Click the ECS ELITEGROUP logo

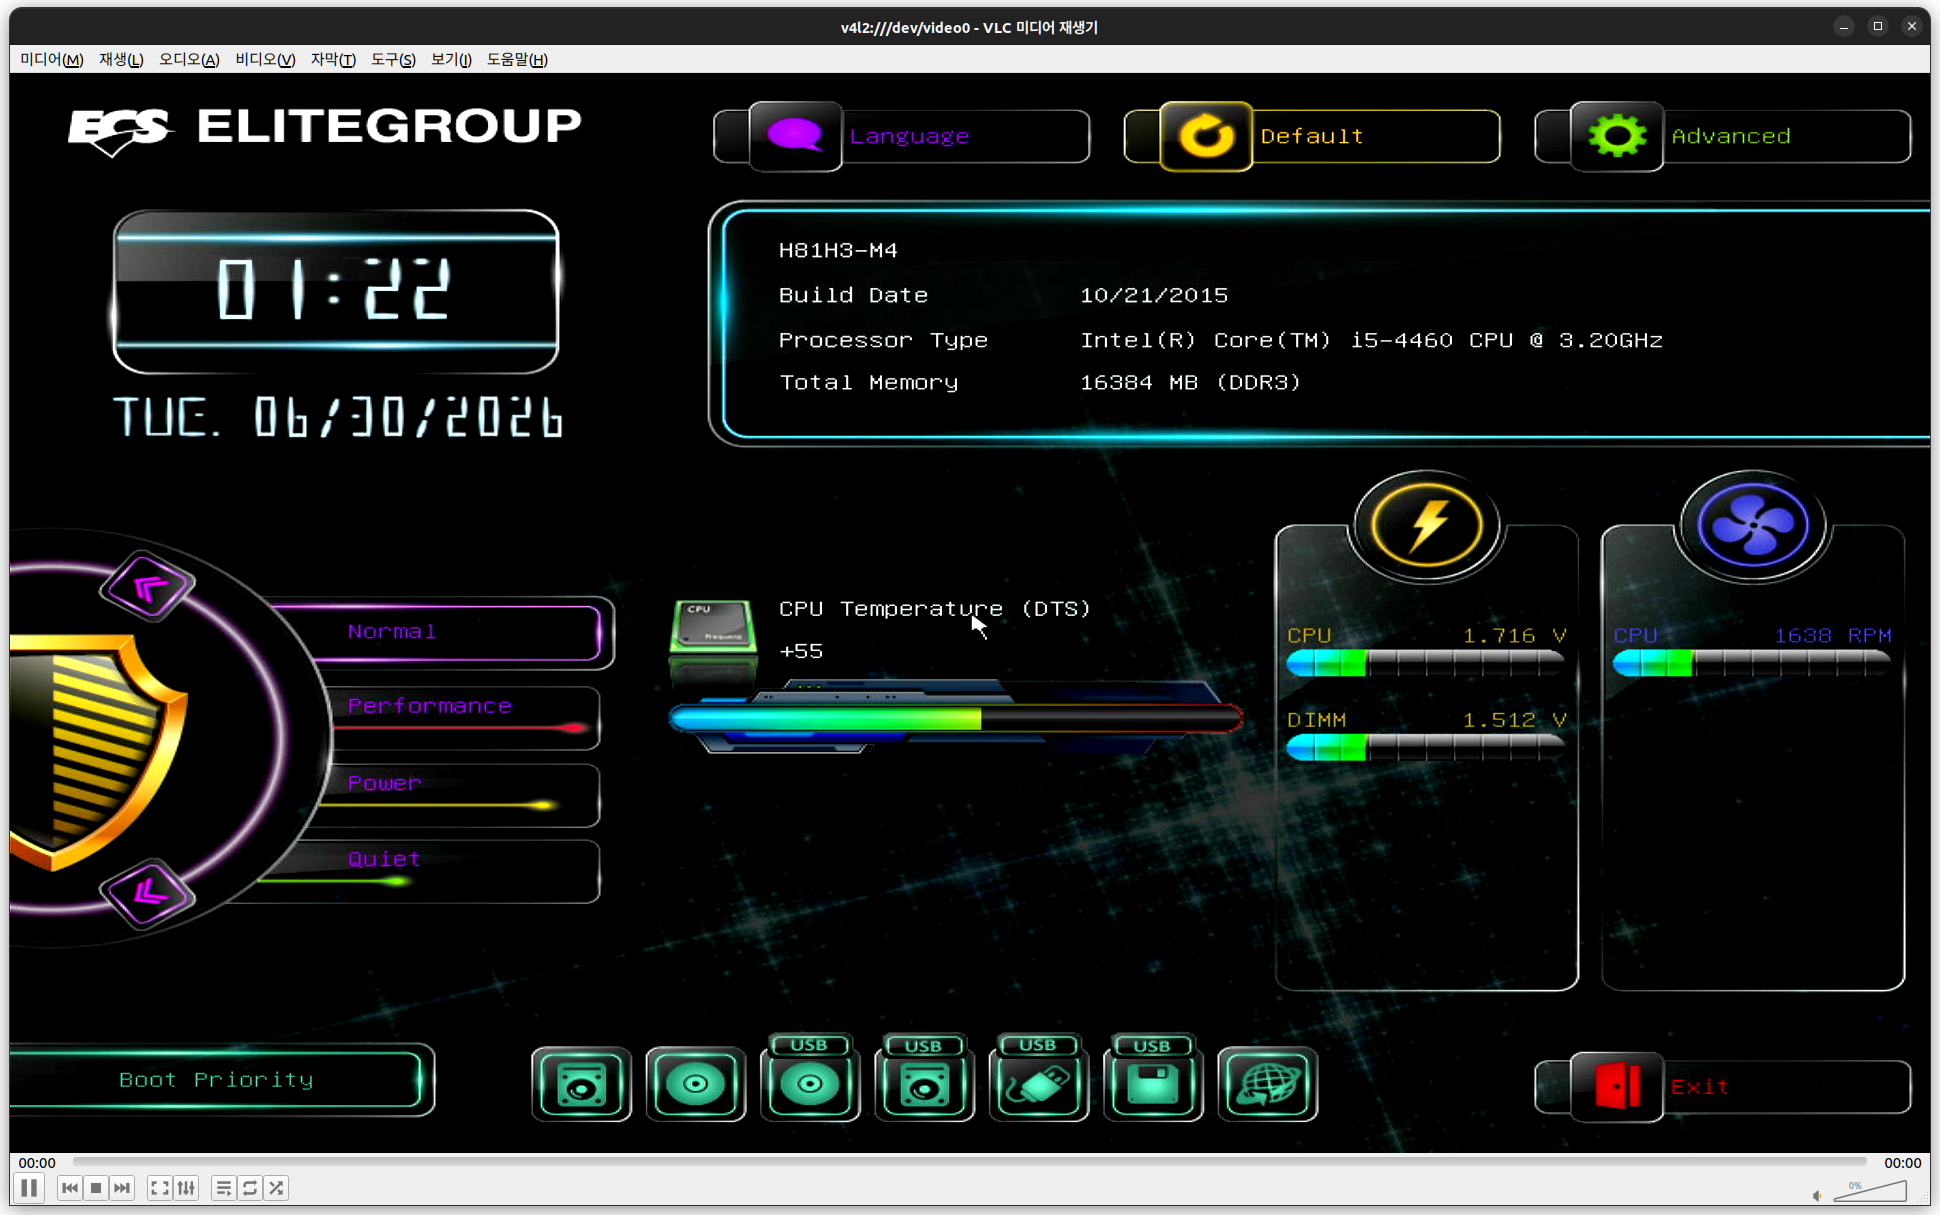[x=325, y=130]
